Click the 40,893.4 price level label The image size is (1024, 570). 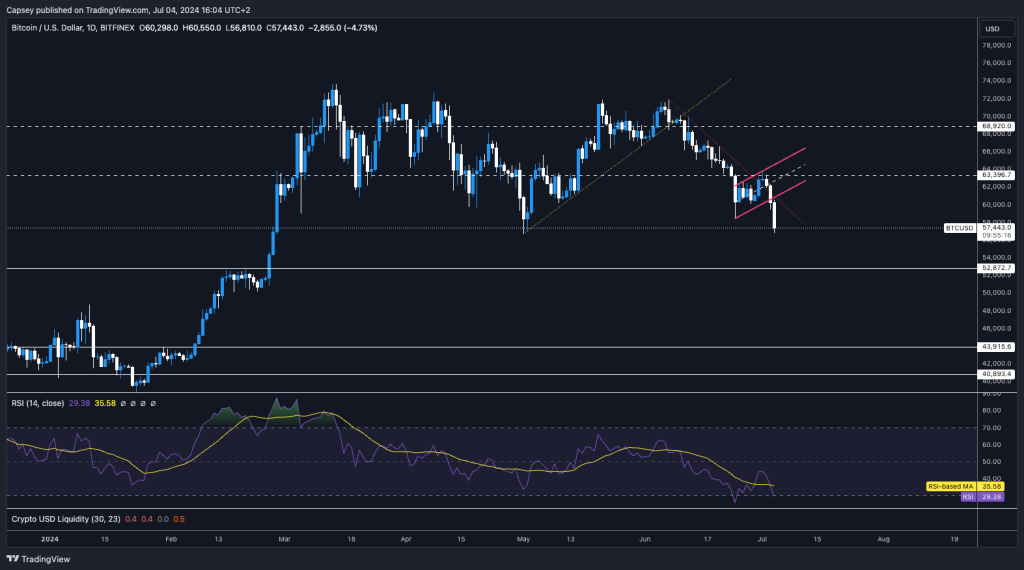point(997,374)
